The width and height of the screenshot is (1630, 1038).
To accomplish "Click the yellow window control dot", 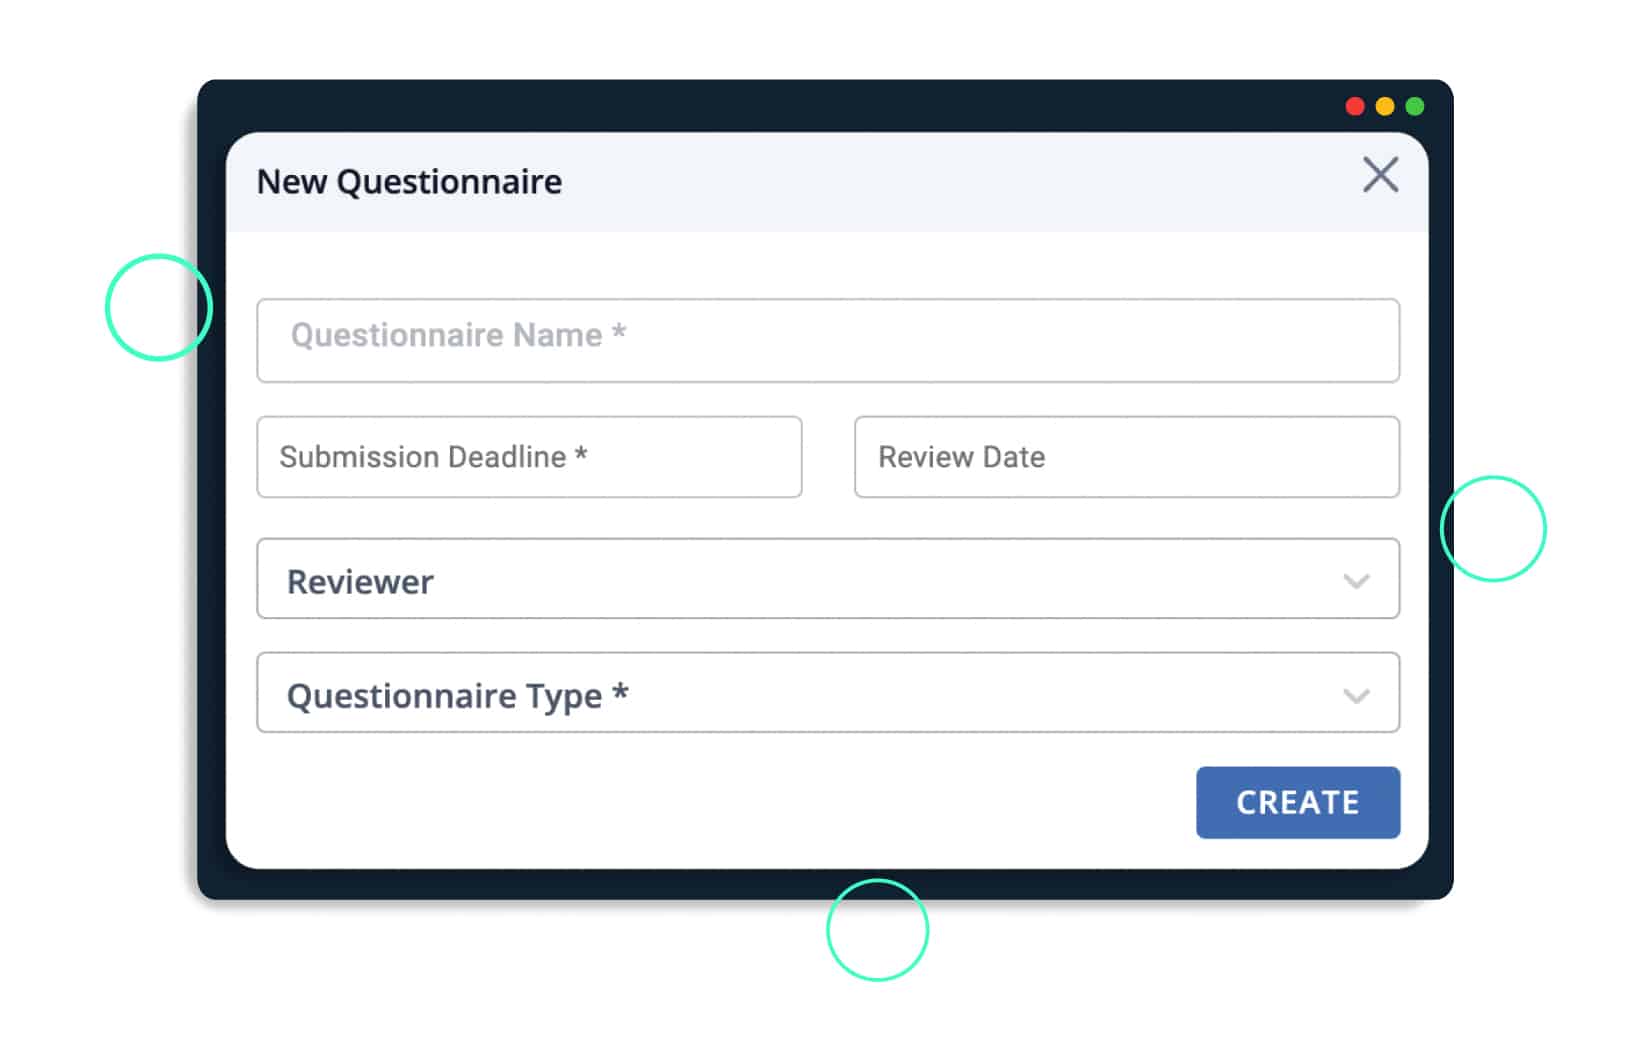I will click(x=1385, y=106).
